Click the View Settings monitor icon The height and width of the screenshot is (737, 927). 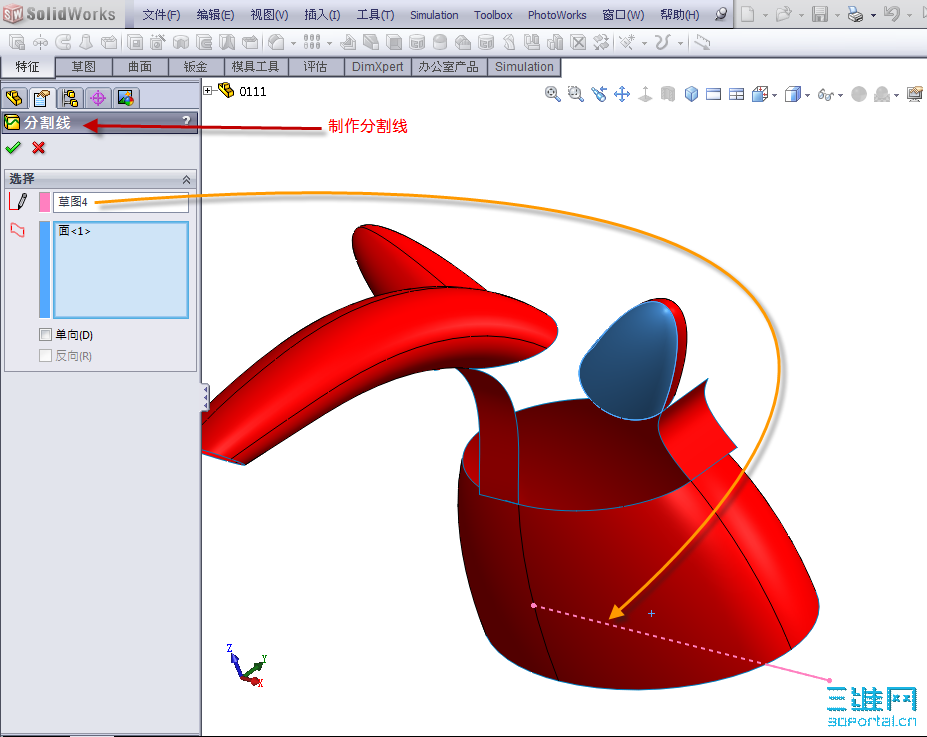coord(915,94)
